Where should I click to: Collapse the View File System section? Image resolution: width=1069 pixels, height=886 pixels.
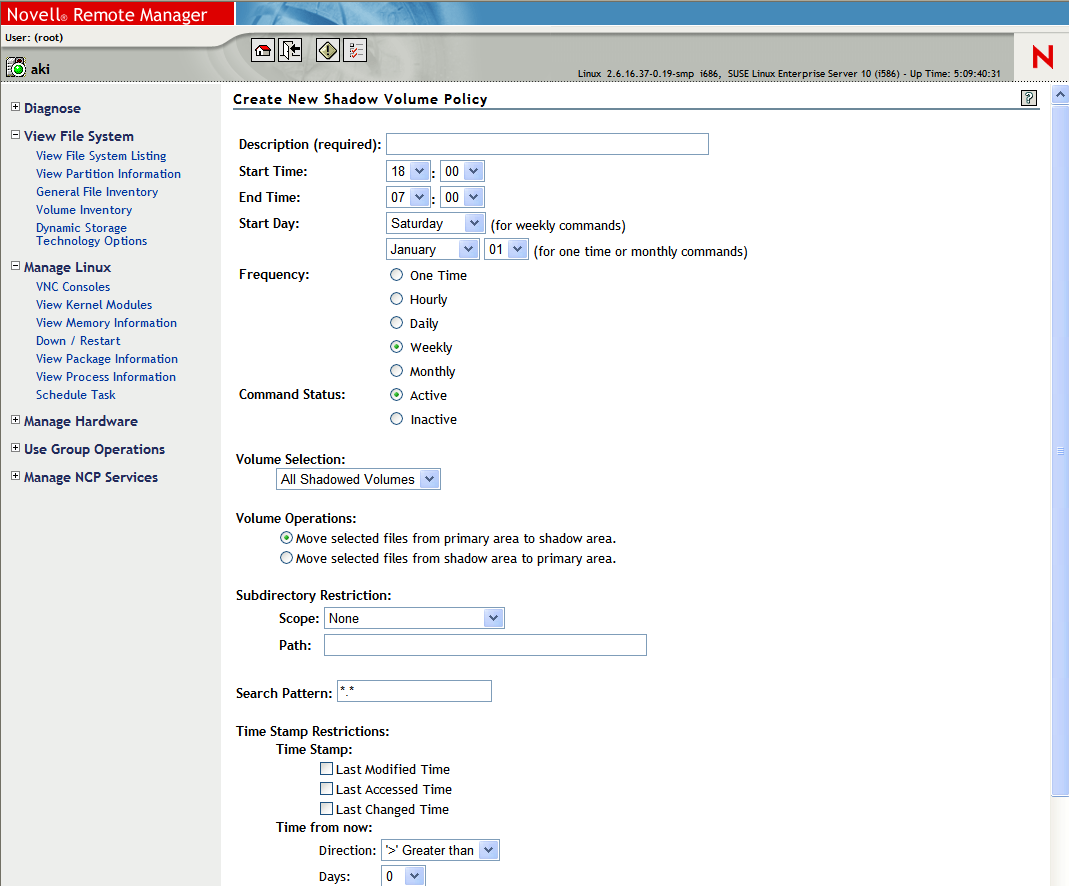[x=15, y=135]
